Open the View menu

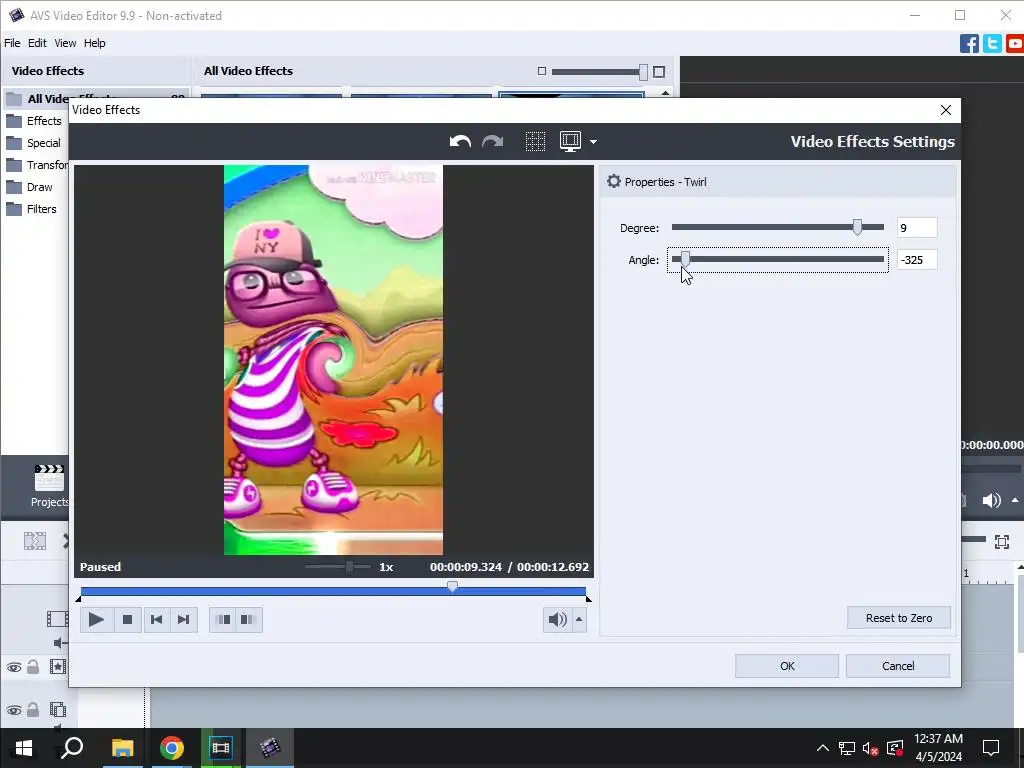(x=65, y=43)
